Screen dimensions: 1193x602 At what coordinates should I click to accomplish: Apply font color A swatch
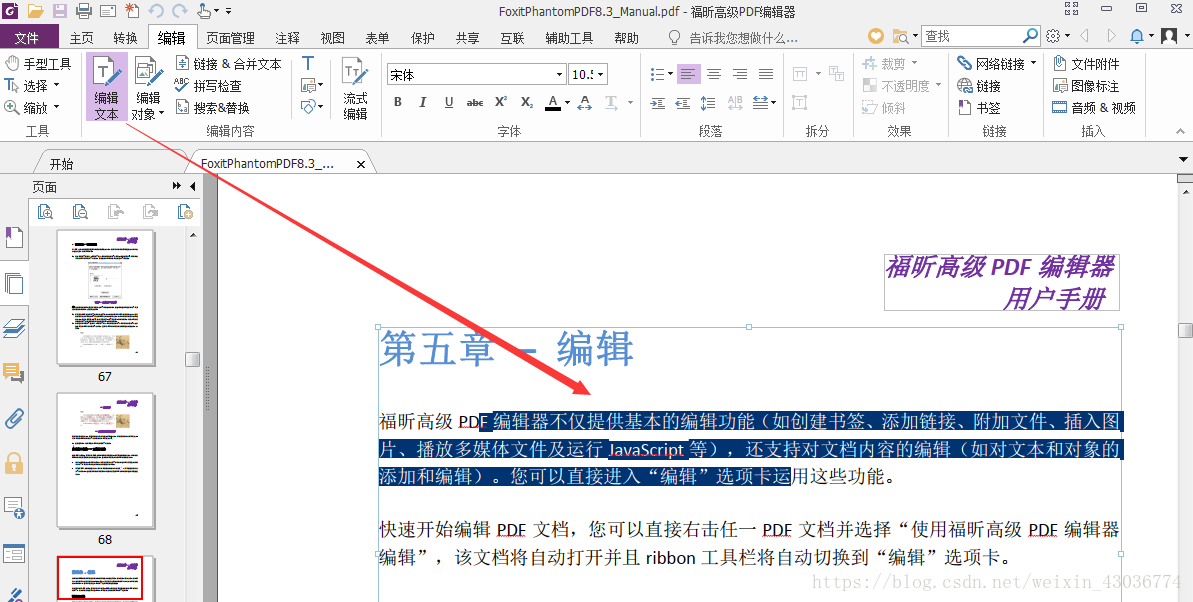pos(552,103)
